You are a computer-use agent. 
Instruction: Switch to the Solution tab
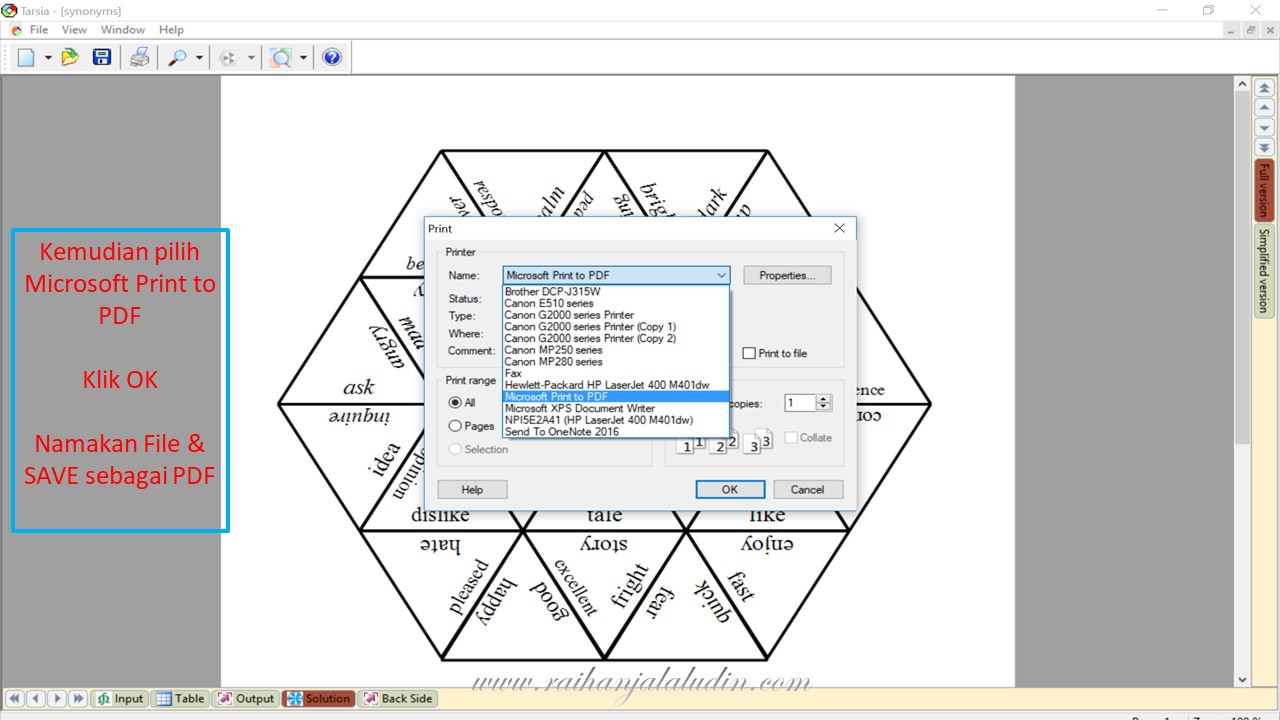tap(319, 699)
